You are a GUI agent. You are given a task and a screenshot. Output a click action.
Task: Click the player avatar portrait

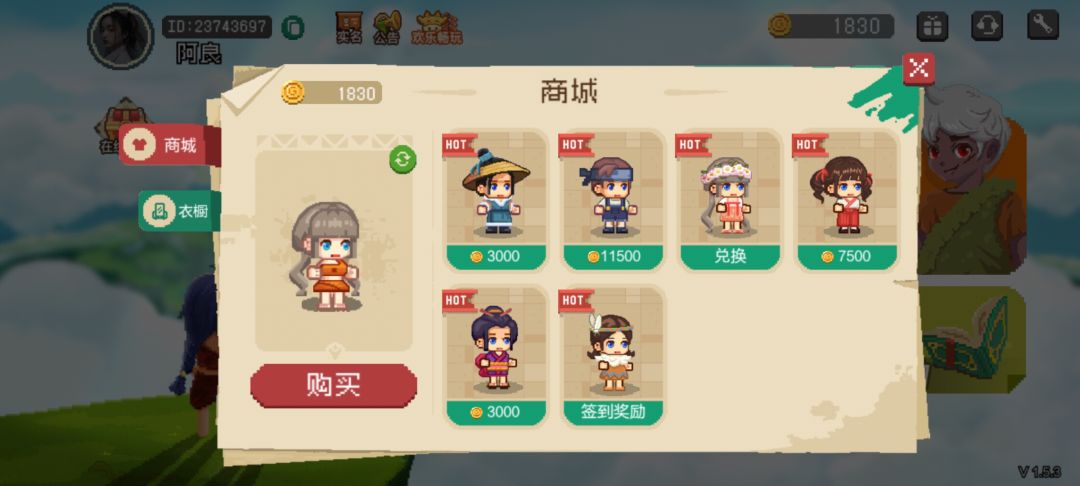121,36
